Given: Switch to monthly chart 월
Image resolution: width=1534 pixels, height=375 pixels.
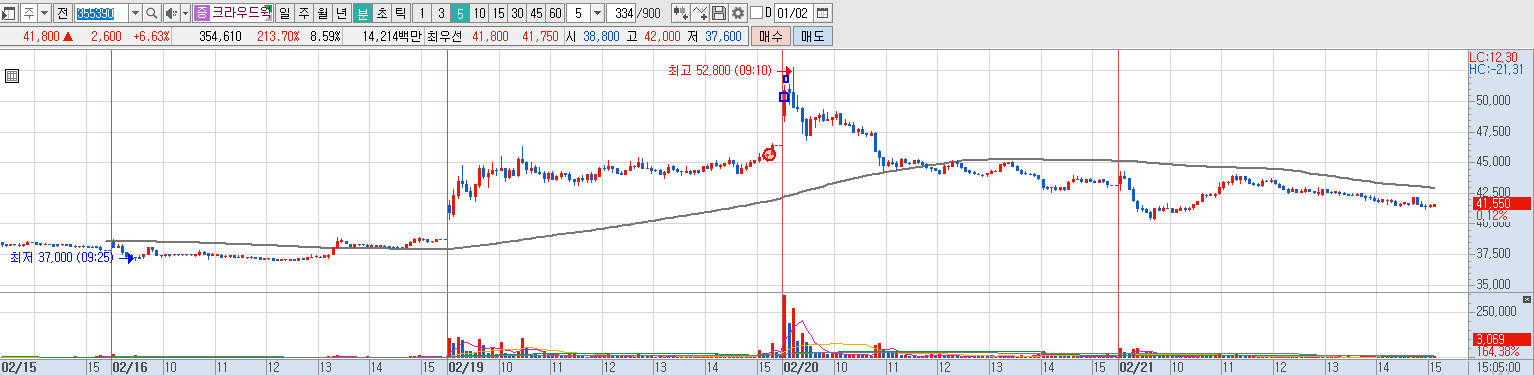Looking at the screenshot, I should 322,13.
